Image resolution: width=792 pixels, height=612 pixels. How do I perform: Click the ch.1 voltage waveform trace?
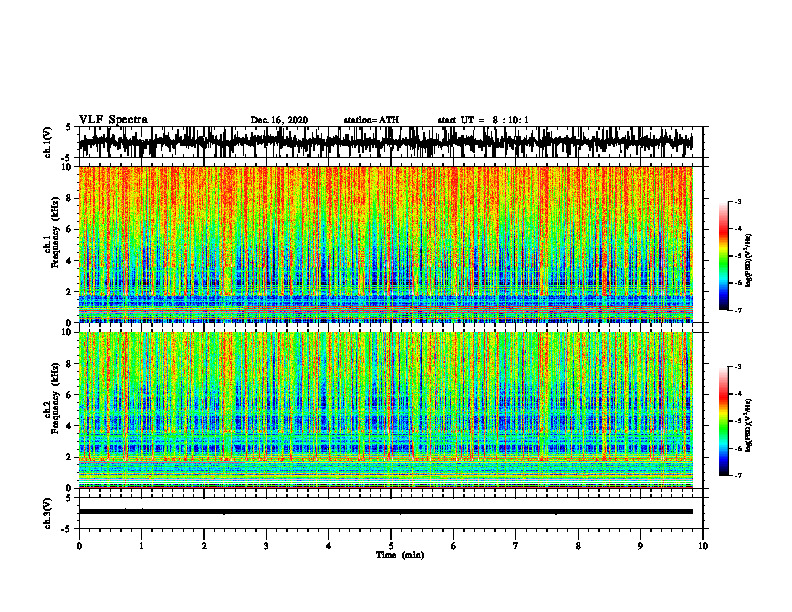click(x=386, y=142)
